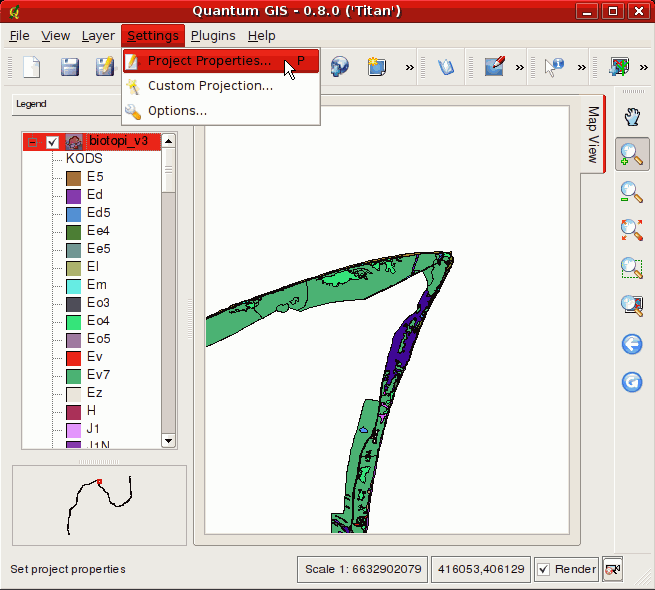
Task: Click the legend scrollbar up arrow
Action: [168, 141]
